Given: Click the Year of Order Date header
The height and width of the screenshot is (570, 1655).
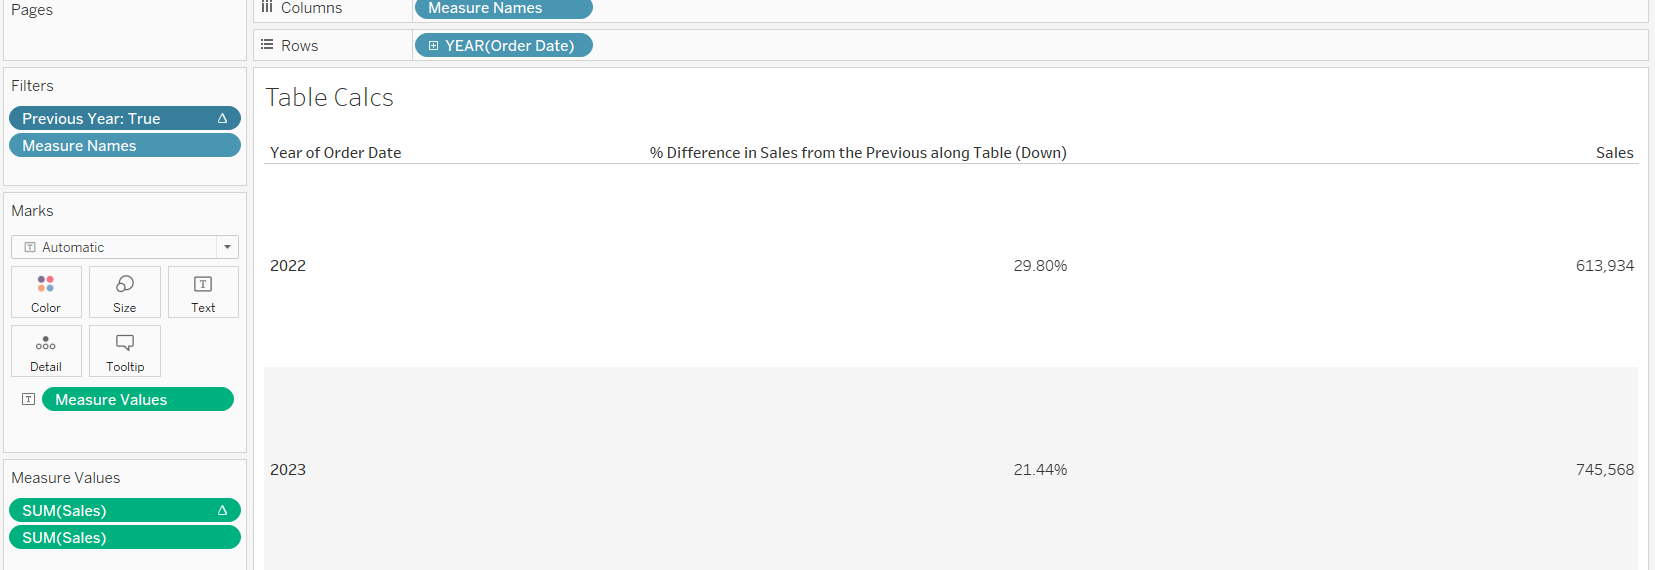Looking at the screenshot, I should click(x=335, y=153).
